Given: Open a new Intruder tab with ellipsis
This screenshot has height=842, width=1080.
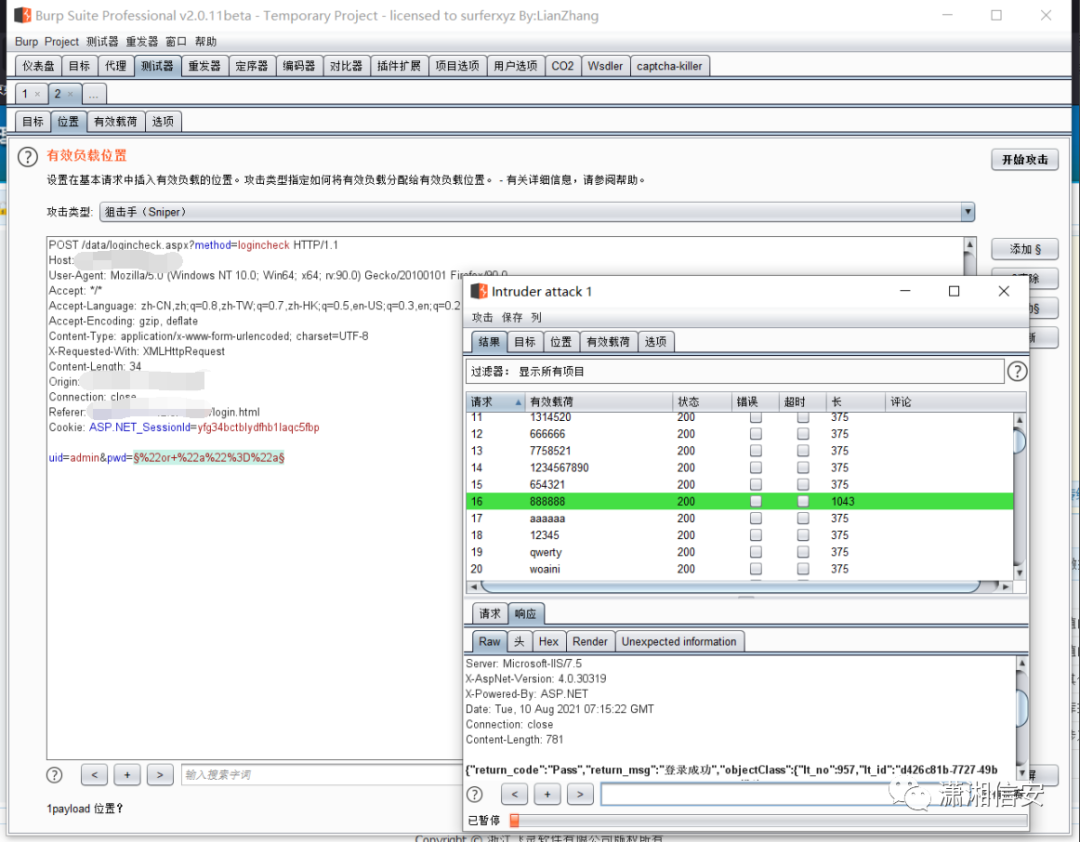Looking at the screenshot, I should pyautogui.click(x=94, y=94).
